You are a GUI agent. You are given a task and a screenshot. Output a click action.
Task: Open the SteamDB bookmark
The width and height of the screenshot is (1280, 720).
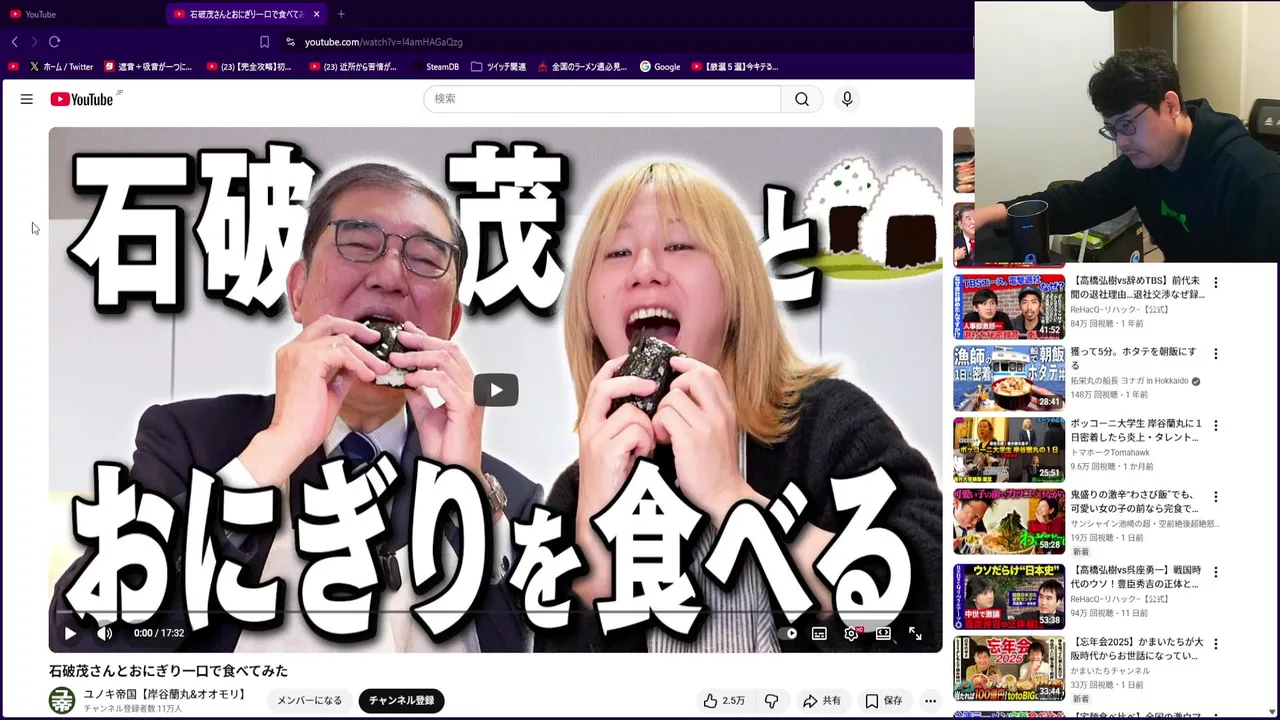tap(435, 67)
